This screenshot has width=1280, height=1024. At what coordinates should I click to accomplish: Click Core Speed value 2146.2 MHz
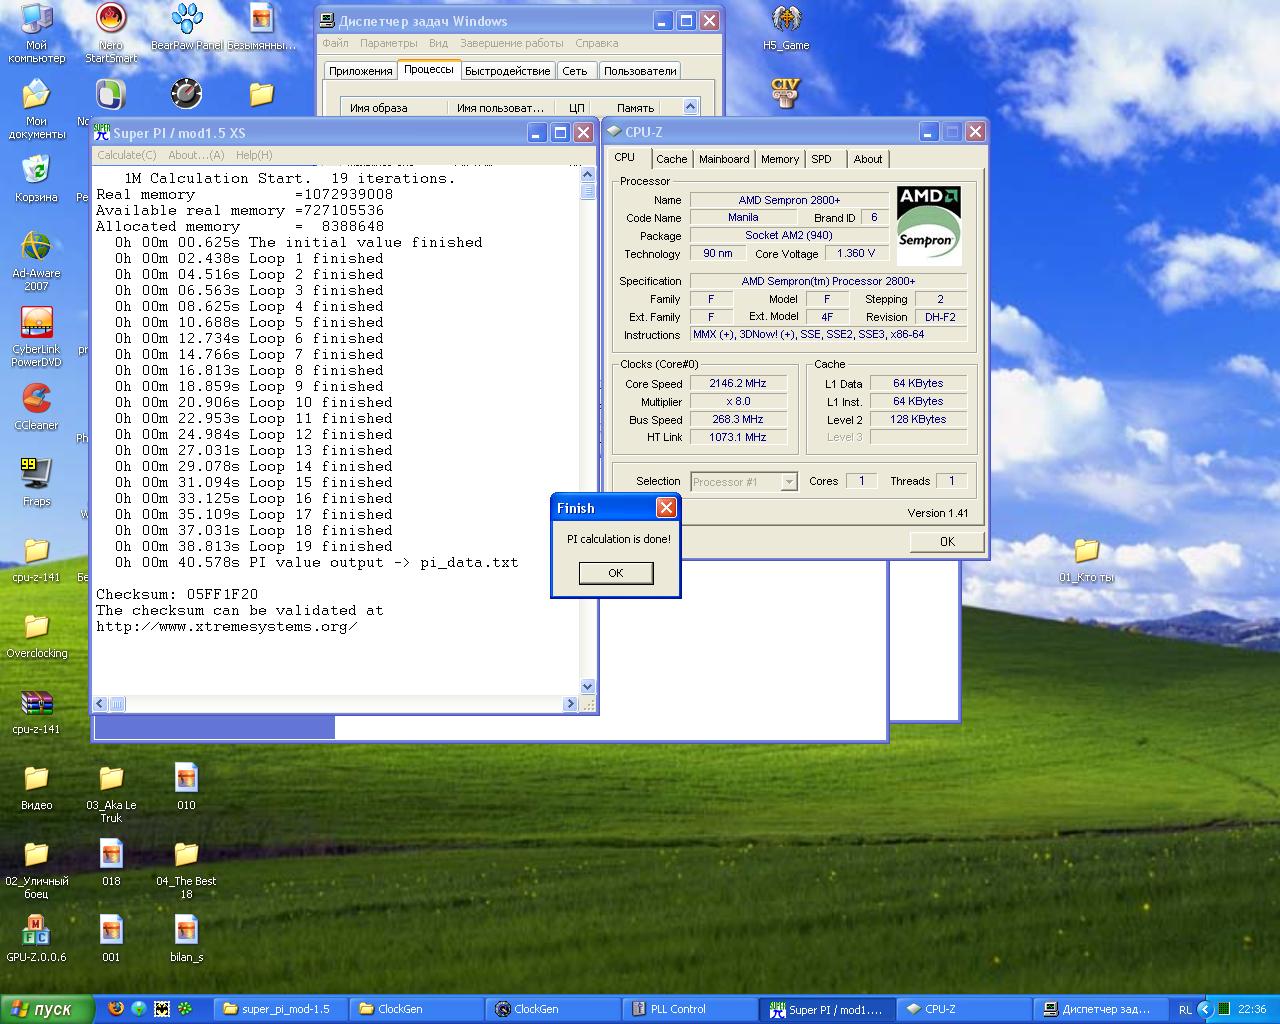coord(738,383)
